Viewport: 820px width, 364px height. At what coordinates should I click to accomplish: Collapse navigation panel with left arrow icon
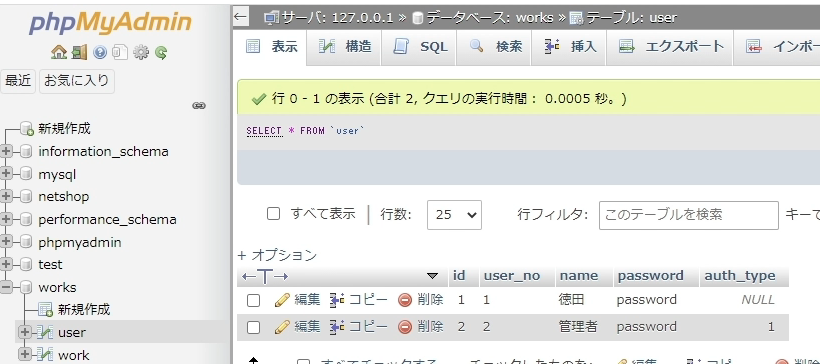240,17
